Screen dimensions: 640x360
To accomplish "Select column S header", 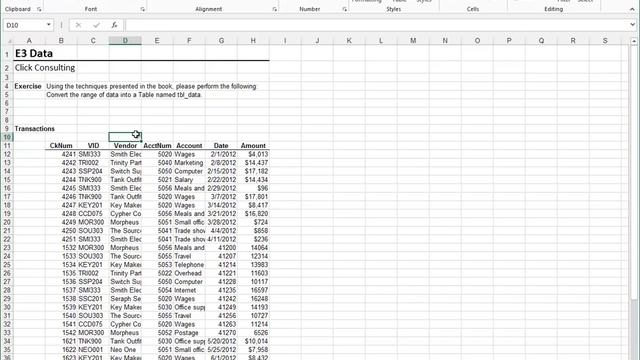I will click(605, 40).
